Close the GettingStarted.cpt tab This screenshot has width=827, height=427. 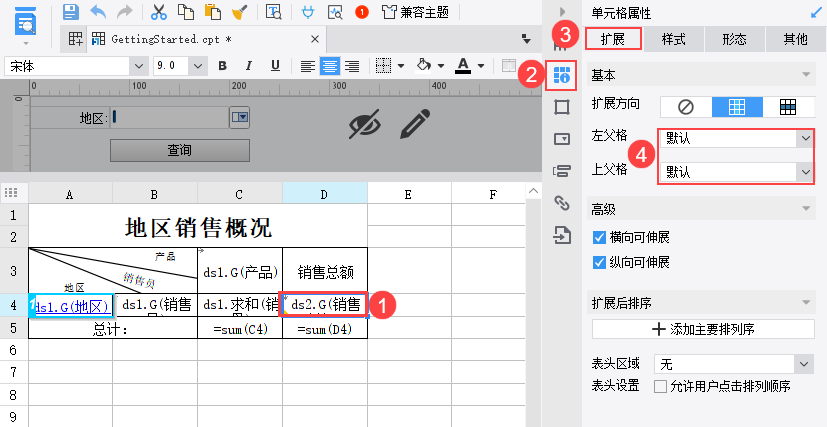tap(315, 39)
